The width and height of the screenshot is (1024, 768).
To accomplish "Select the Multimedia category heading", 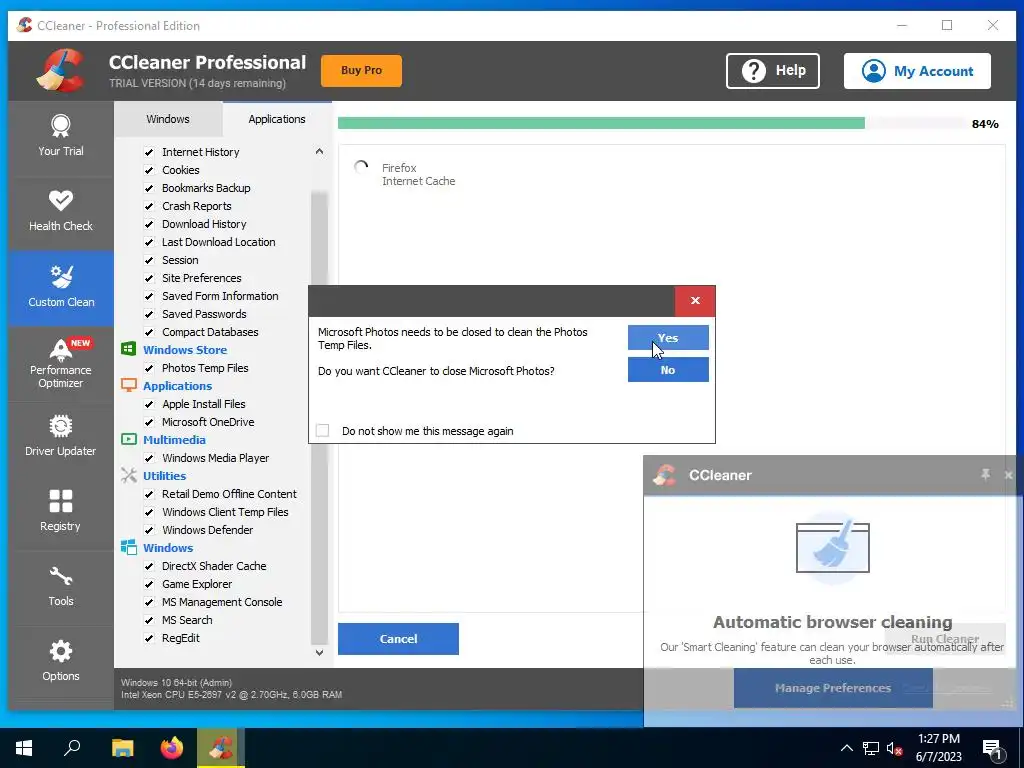I will tap(174, 440).
